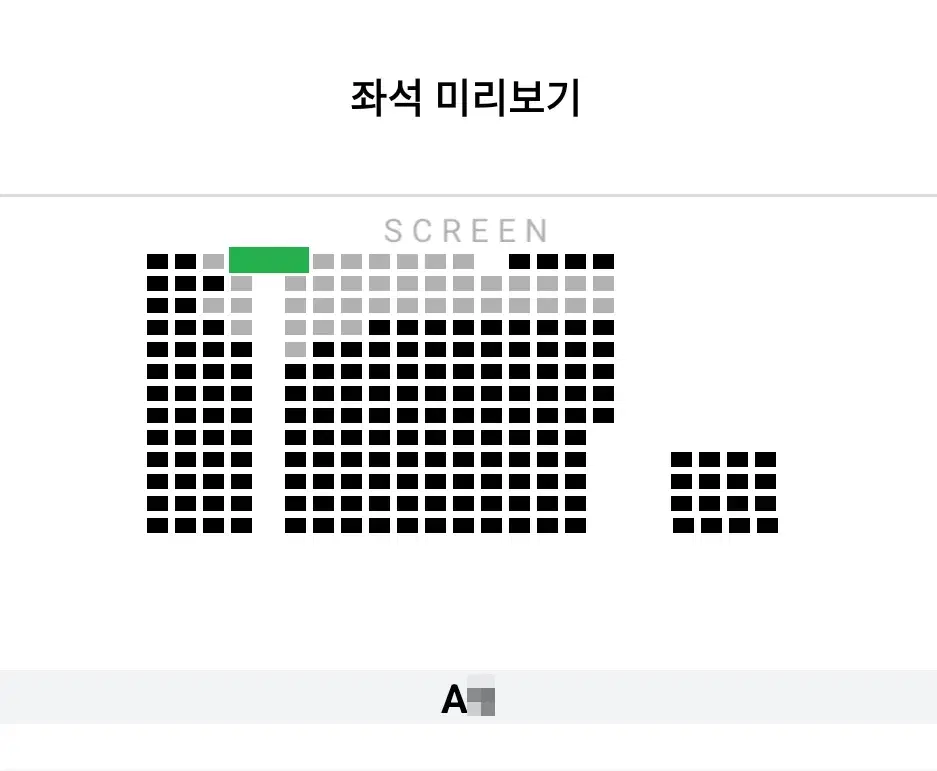The image size is (937, 771).
Task: Select the rightmost gray seat in the second row
Action: pyautogui.click(x=604, y=283)
